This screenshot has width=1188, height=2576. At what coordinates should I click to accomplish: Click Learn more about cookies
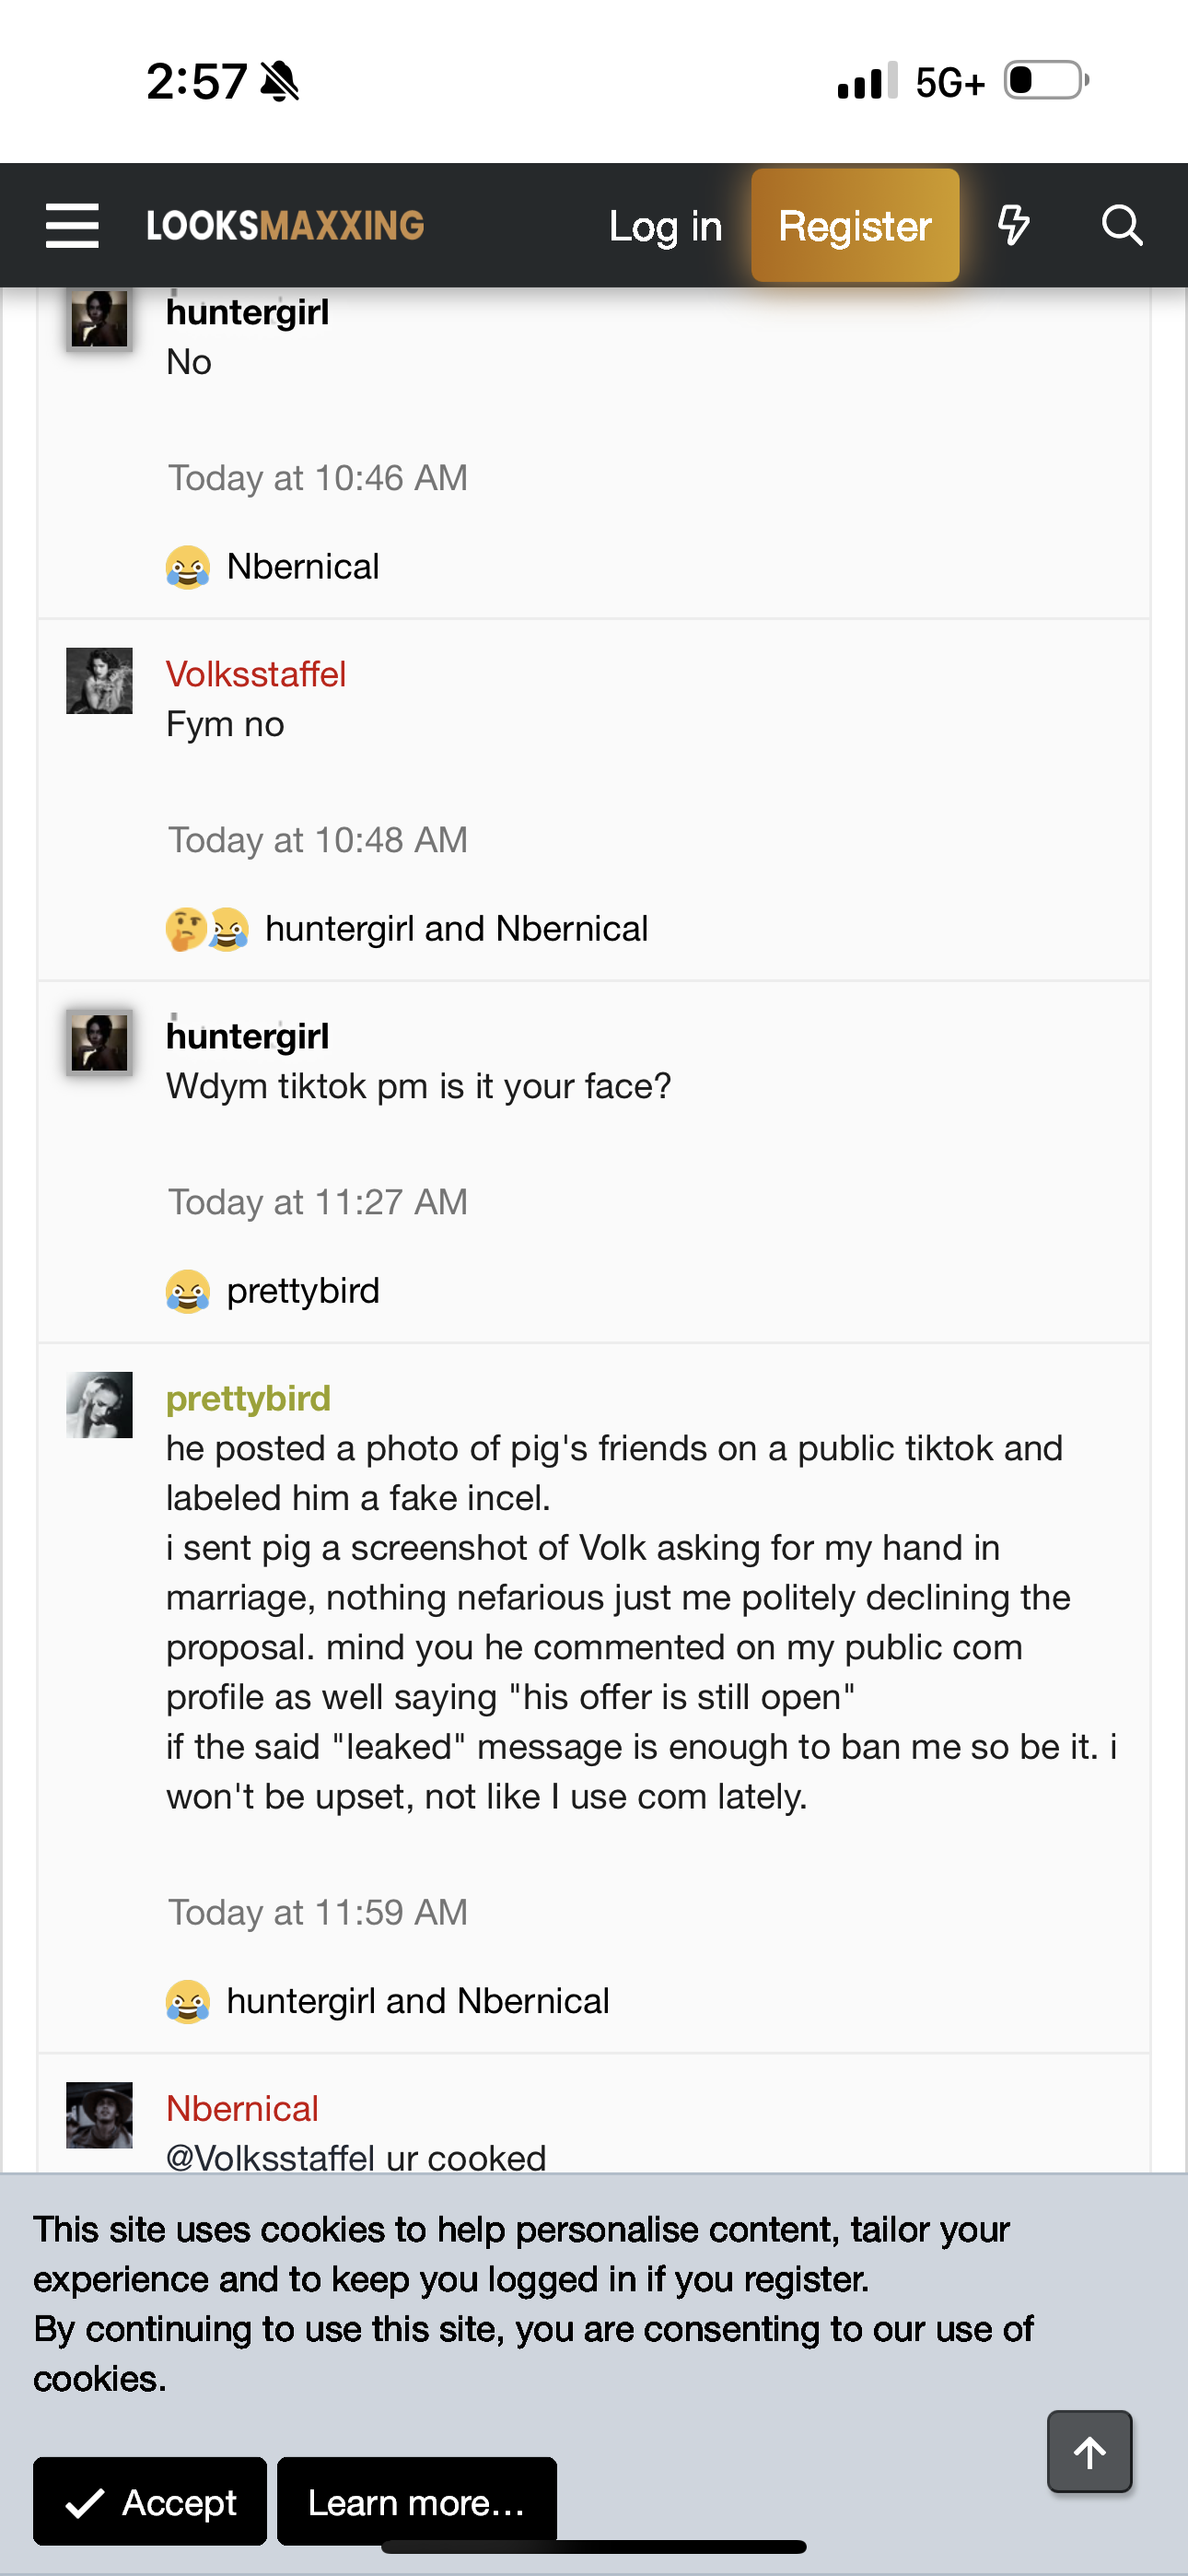[416, 2501]
